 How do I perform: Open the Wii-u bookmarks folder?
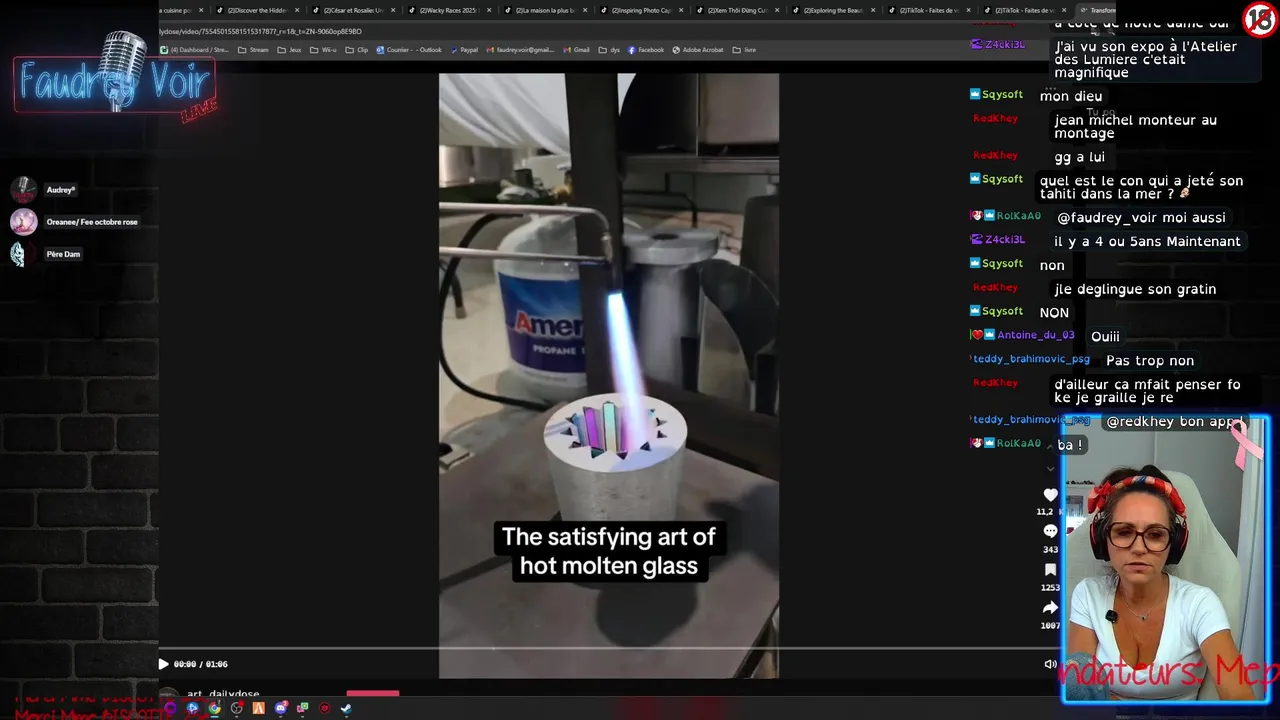coord(323,50)
